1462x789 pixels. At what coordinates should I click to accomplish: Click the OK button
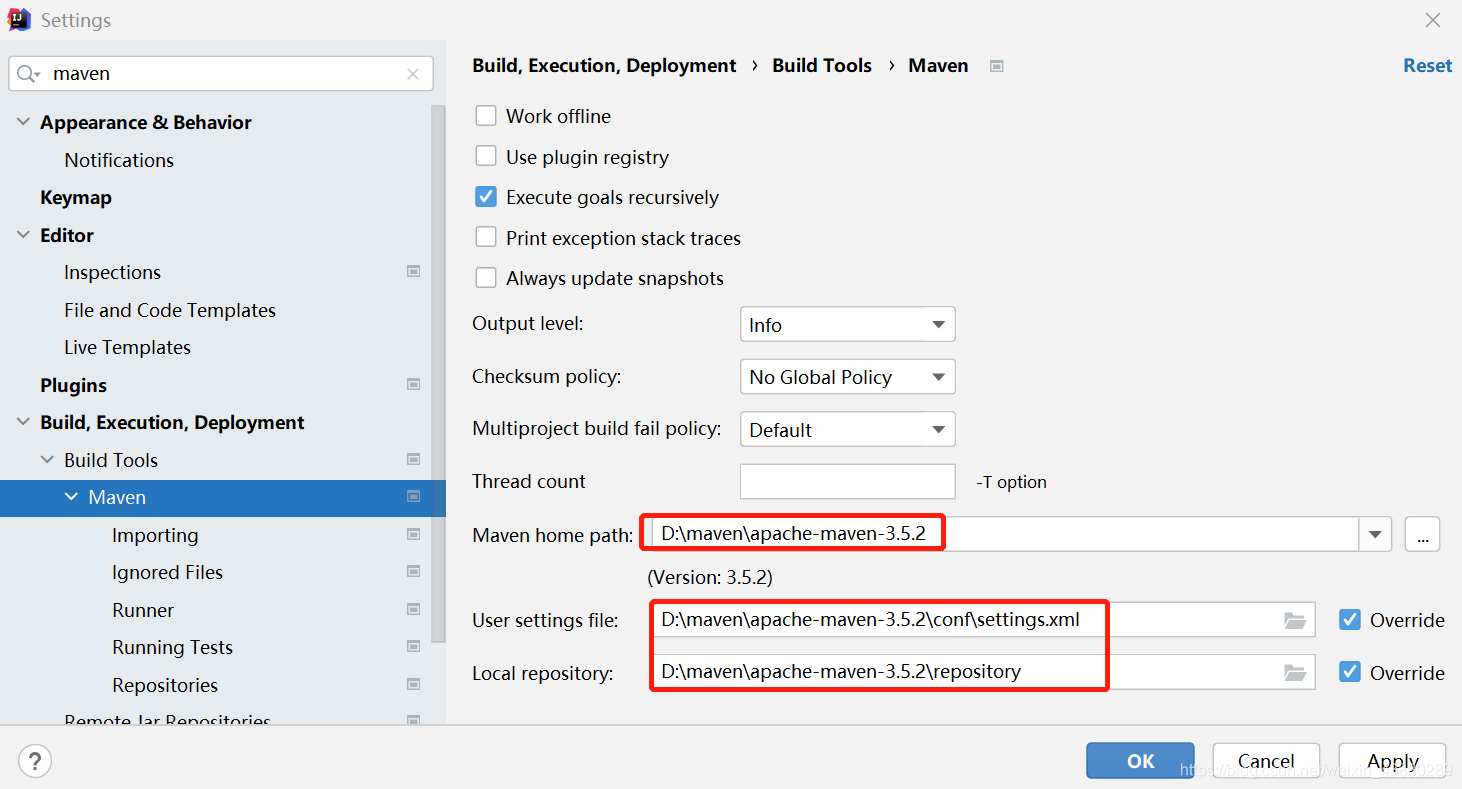1140,761
